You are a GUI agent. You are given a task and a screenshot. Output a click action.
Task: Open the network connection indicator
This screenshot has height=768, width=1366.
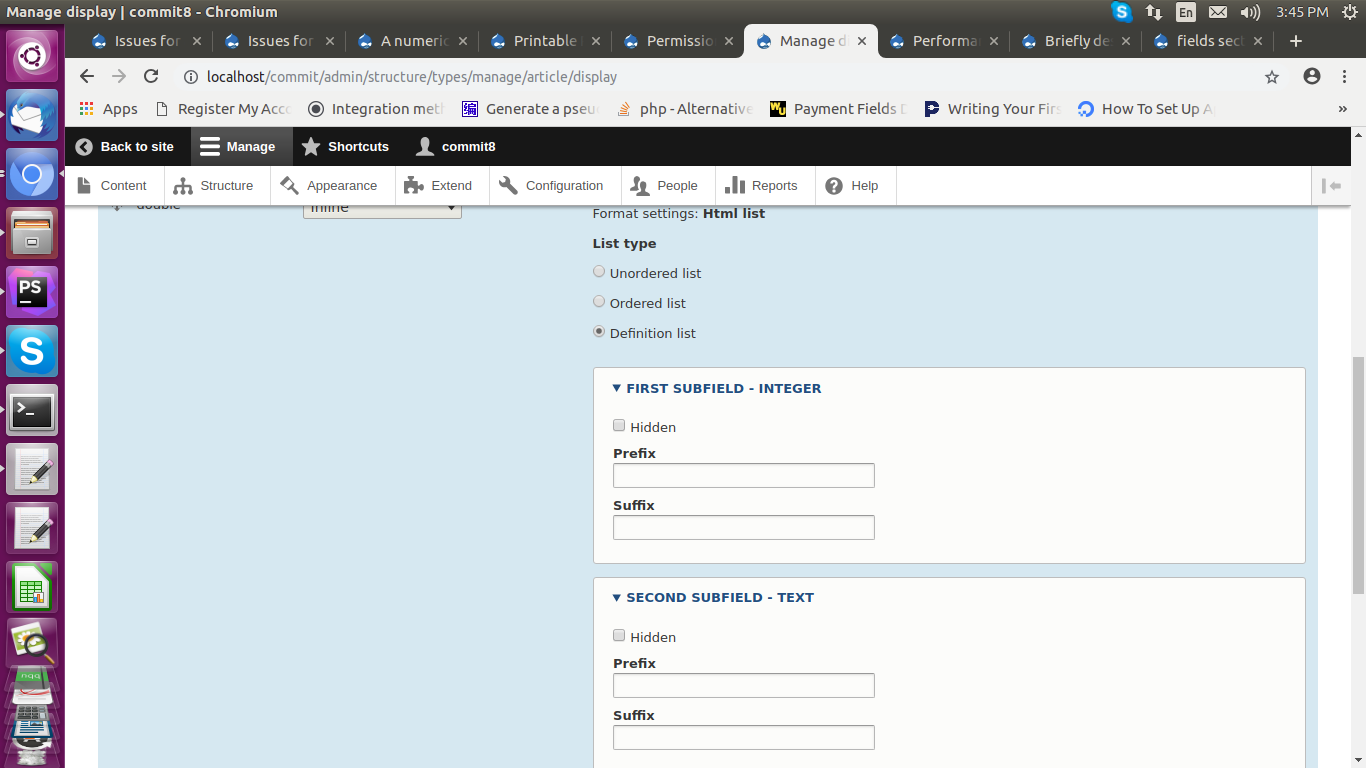(1154, 12)
